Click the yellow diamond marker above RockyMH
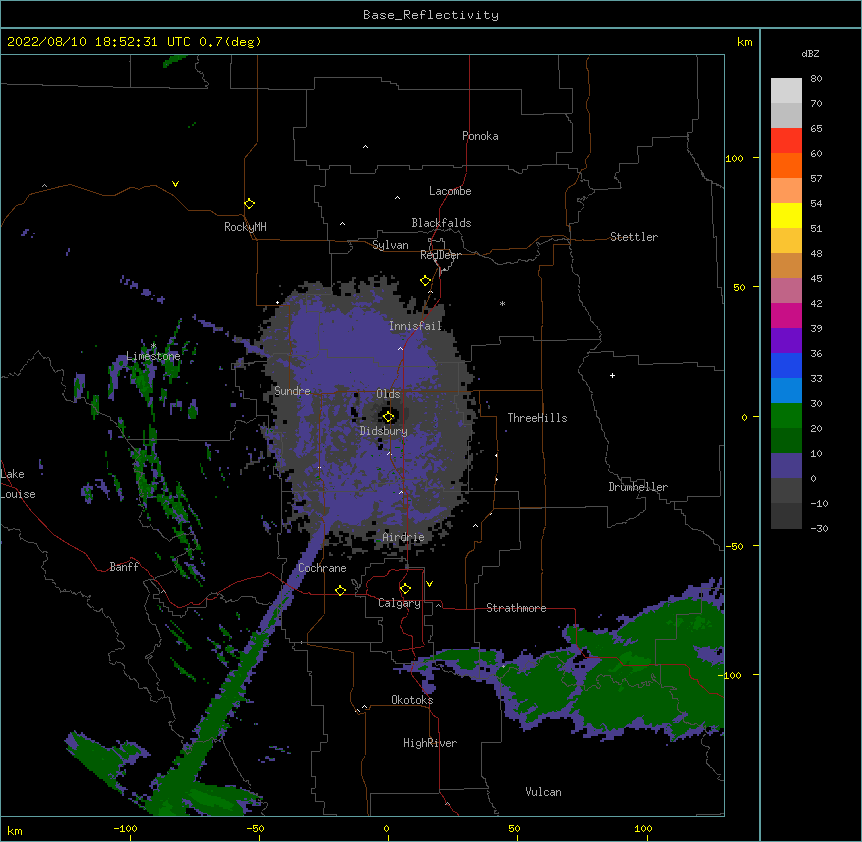 coord(249,204)
